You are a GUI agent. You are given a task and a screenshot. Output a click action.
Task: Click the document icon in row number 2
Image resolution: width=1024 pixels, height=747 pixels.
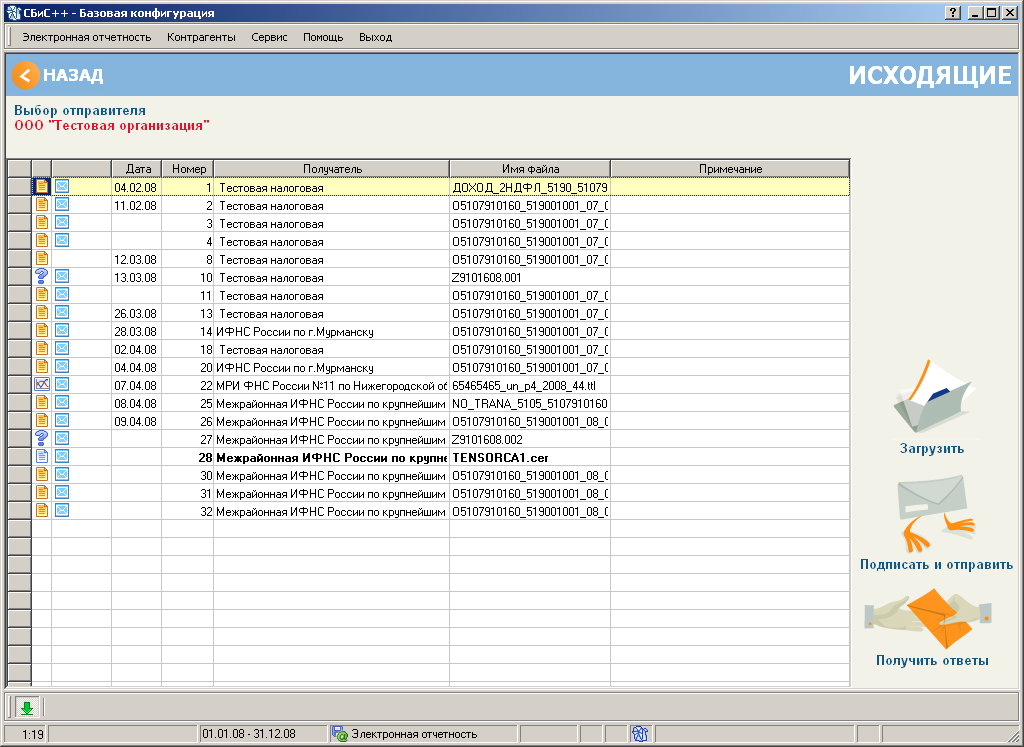[42, 205]
